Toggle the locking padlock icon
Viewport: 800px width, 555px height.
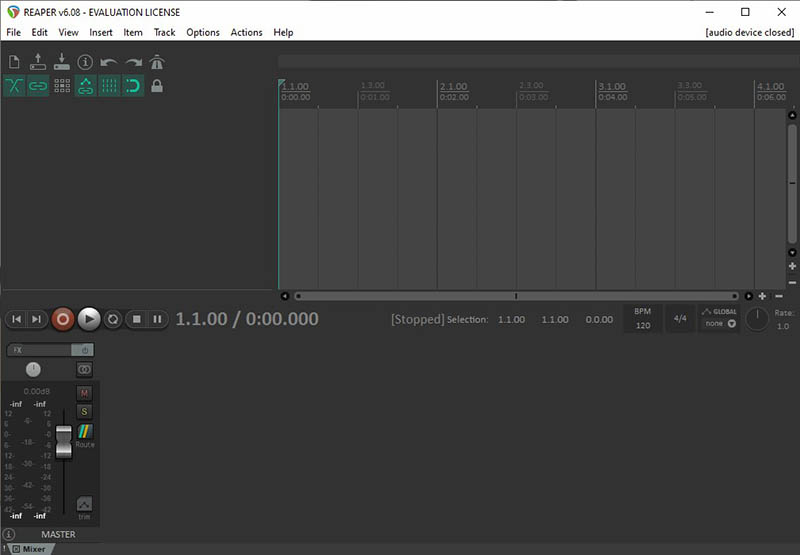pyautogui.click(x=156, y=86)
